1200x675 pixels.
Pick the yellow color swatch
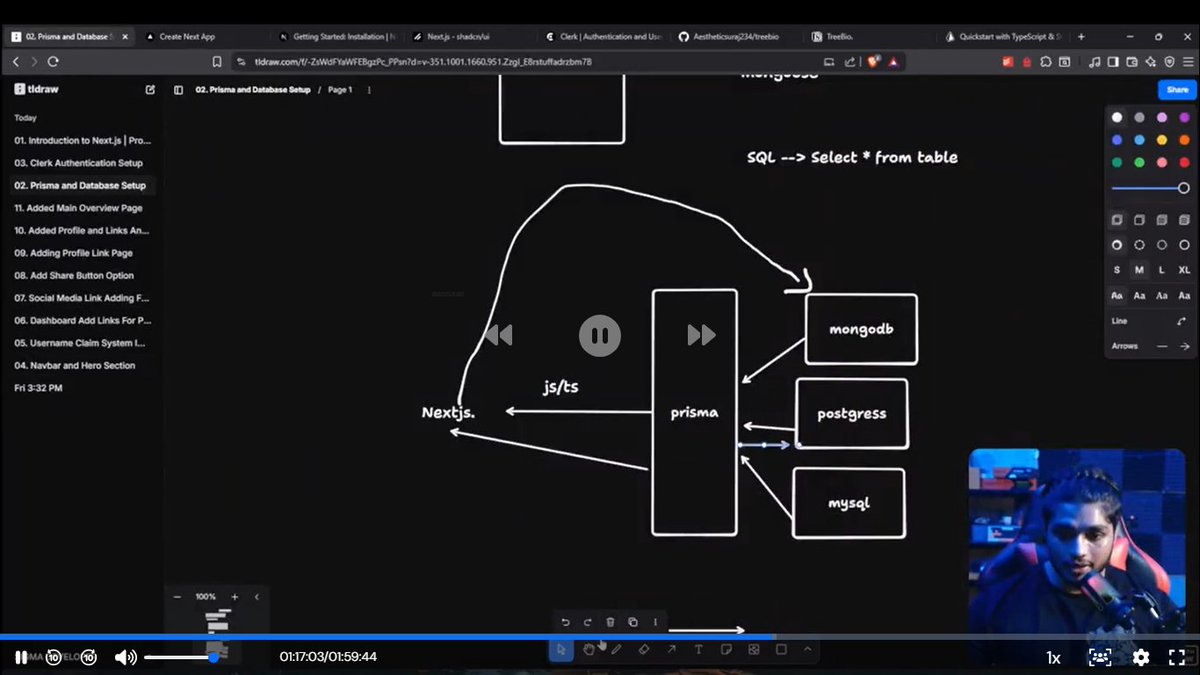click(x=1162, y=140)
